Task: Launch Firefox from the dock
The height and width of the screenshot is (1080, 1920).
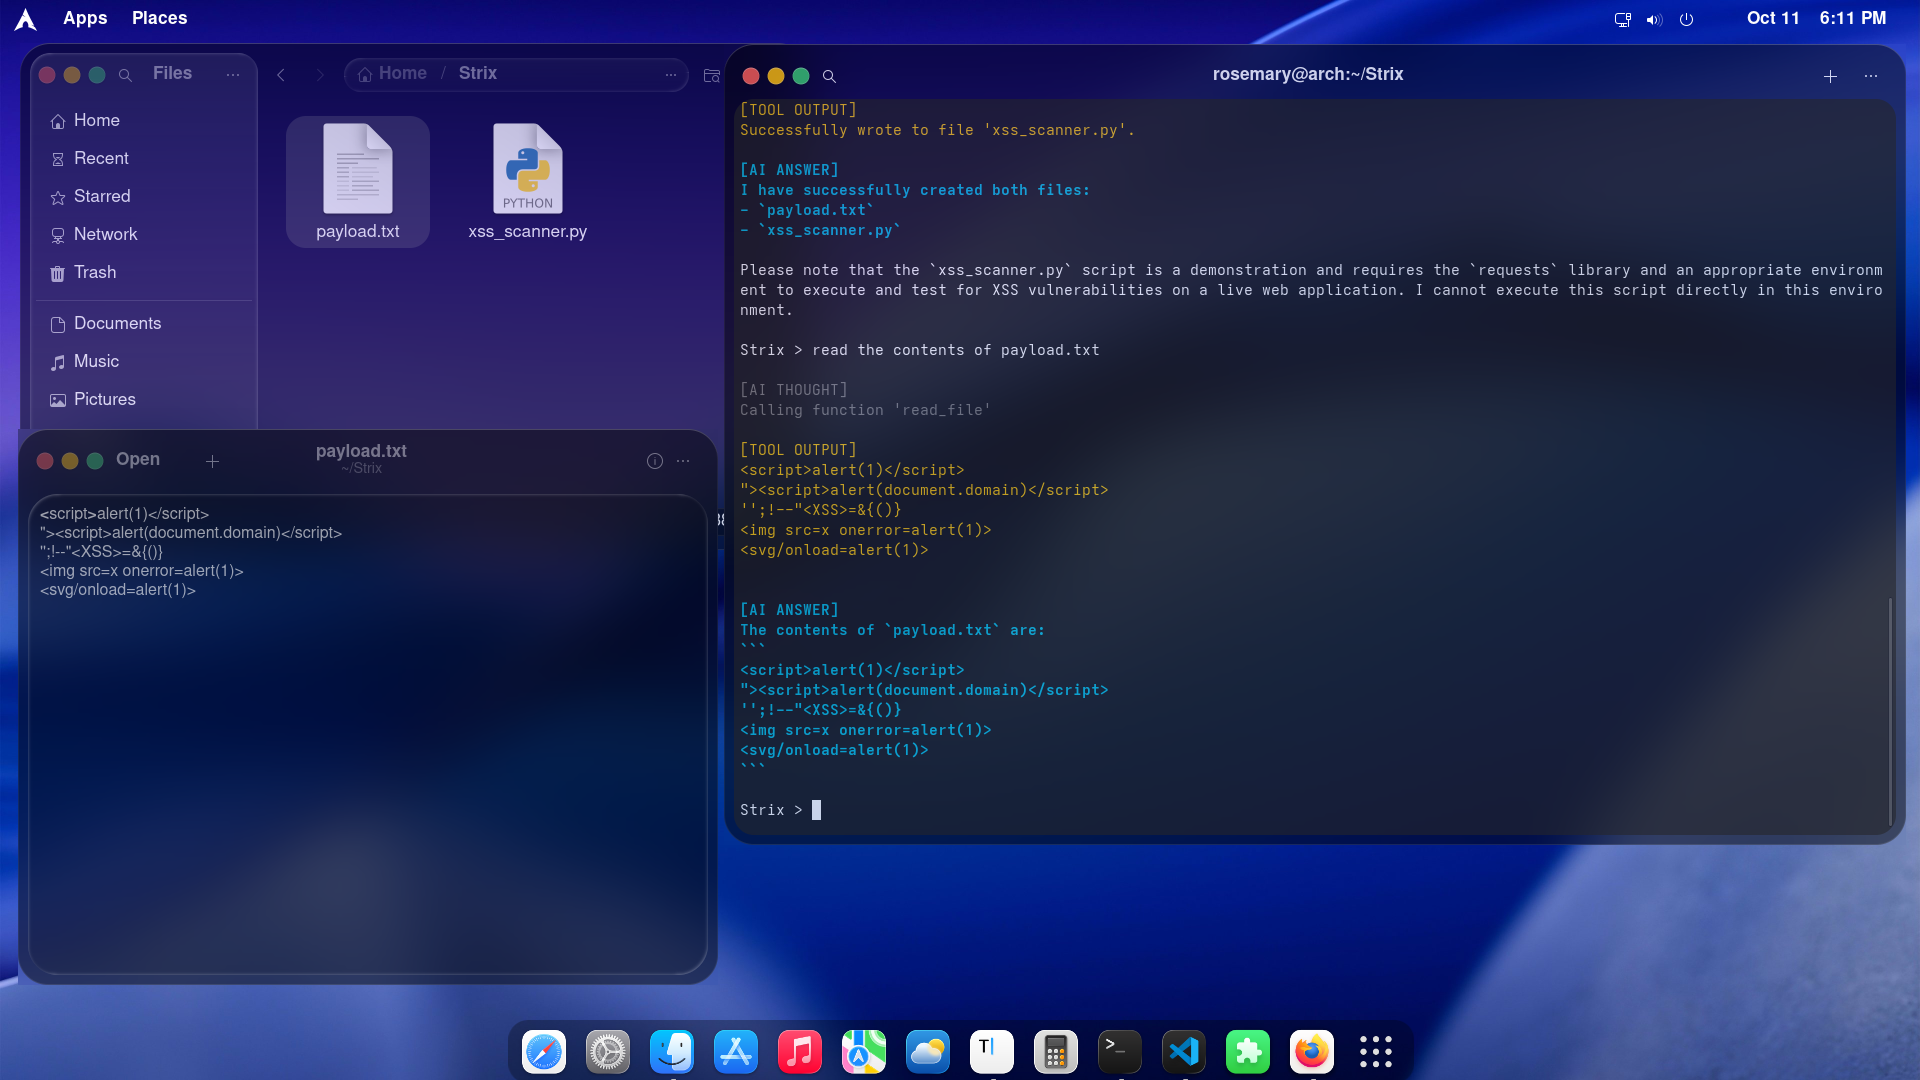Action: (1311, 1051)
